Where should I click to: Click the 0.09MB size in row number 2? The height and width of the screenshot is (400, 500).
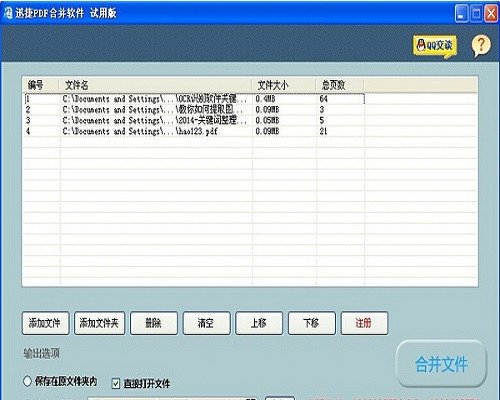267,110
